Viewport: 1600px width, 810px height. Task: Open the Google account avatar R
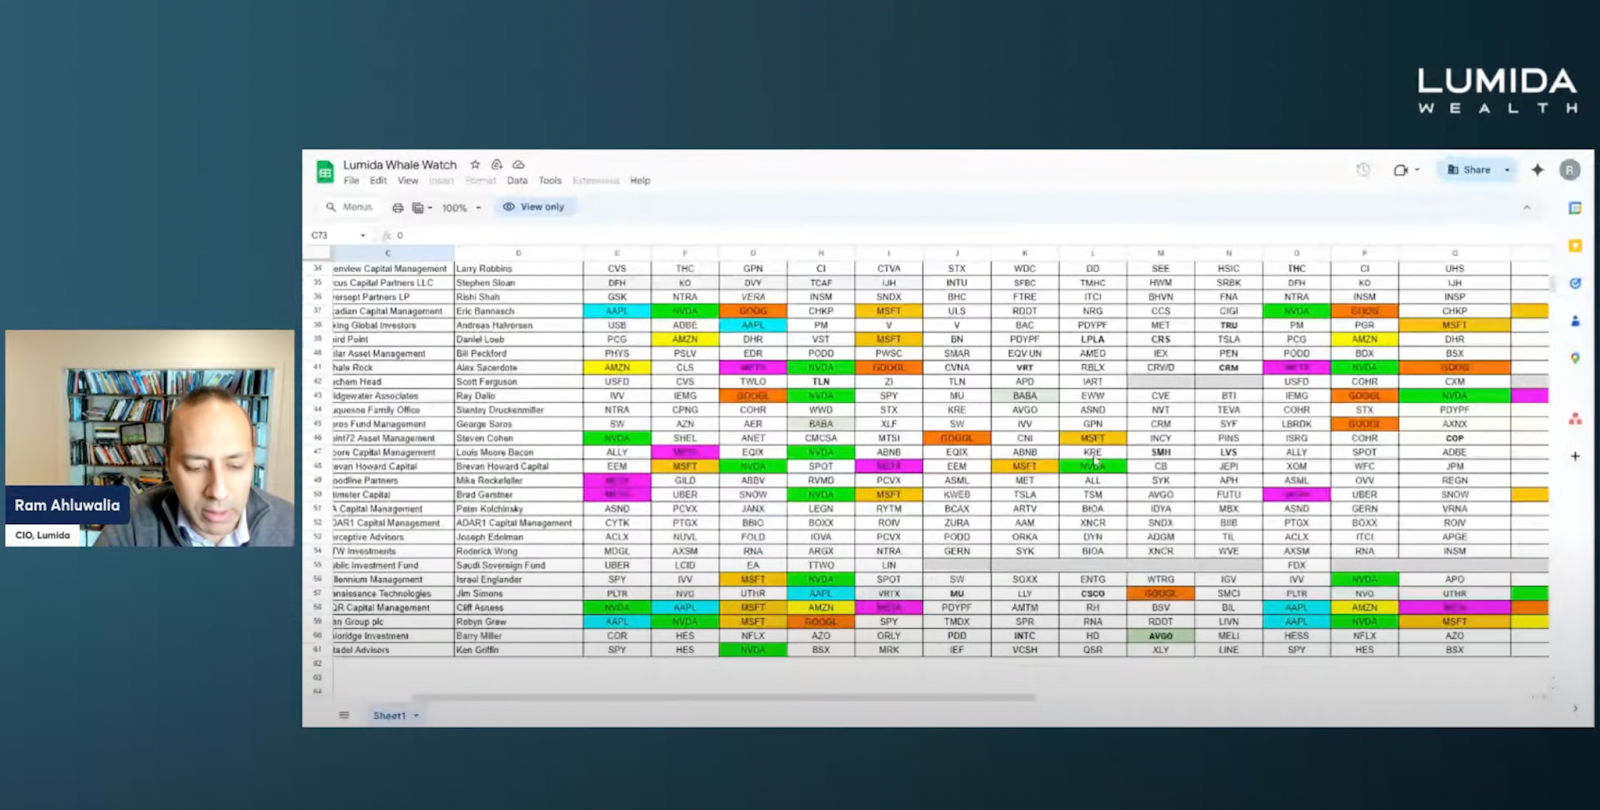(x=1570, y=170)
